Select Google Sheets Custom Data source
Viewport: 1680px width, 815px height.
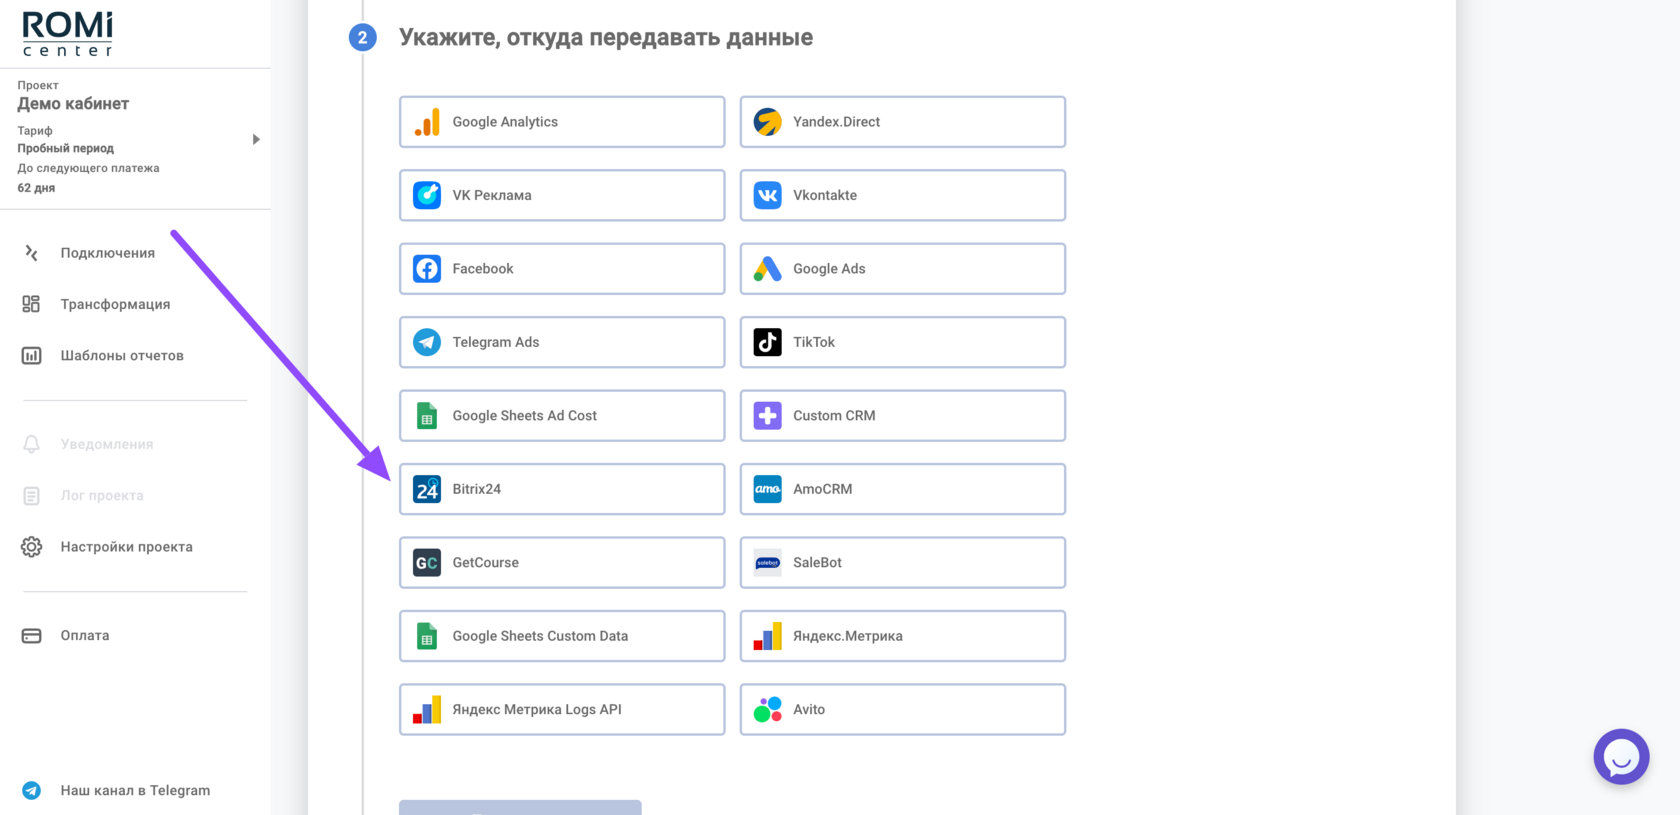562,636
